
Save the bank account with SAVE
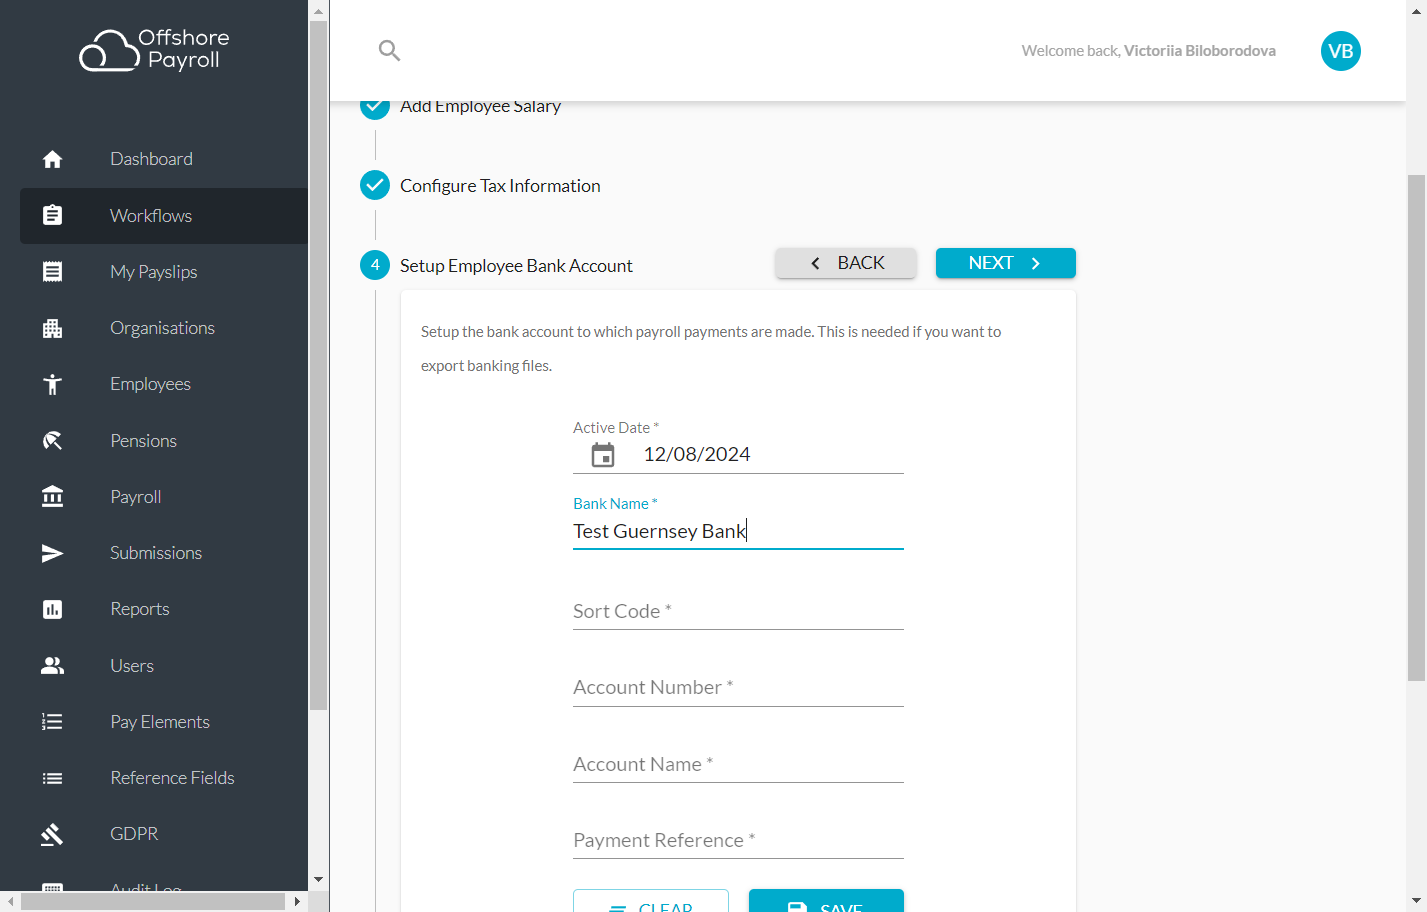pos(826,901)
